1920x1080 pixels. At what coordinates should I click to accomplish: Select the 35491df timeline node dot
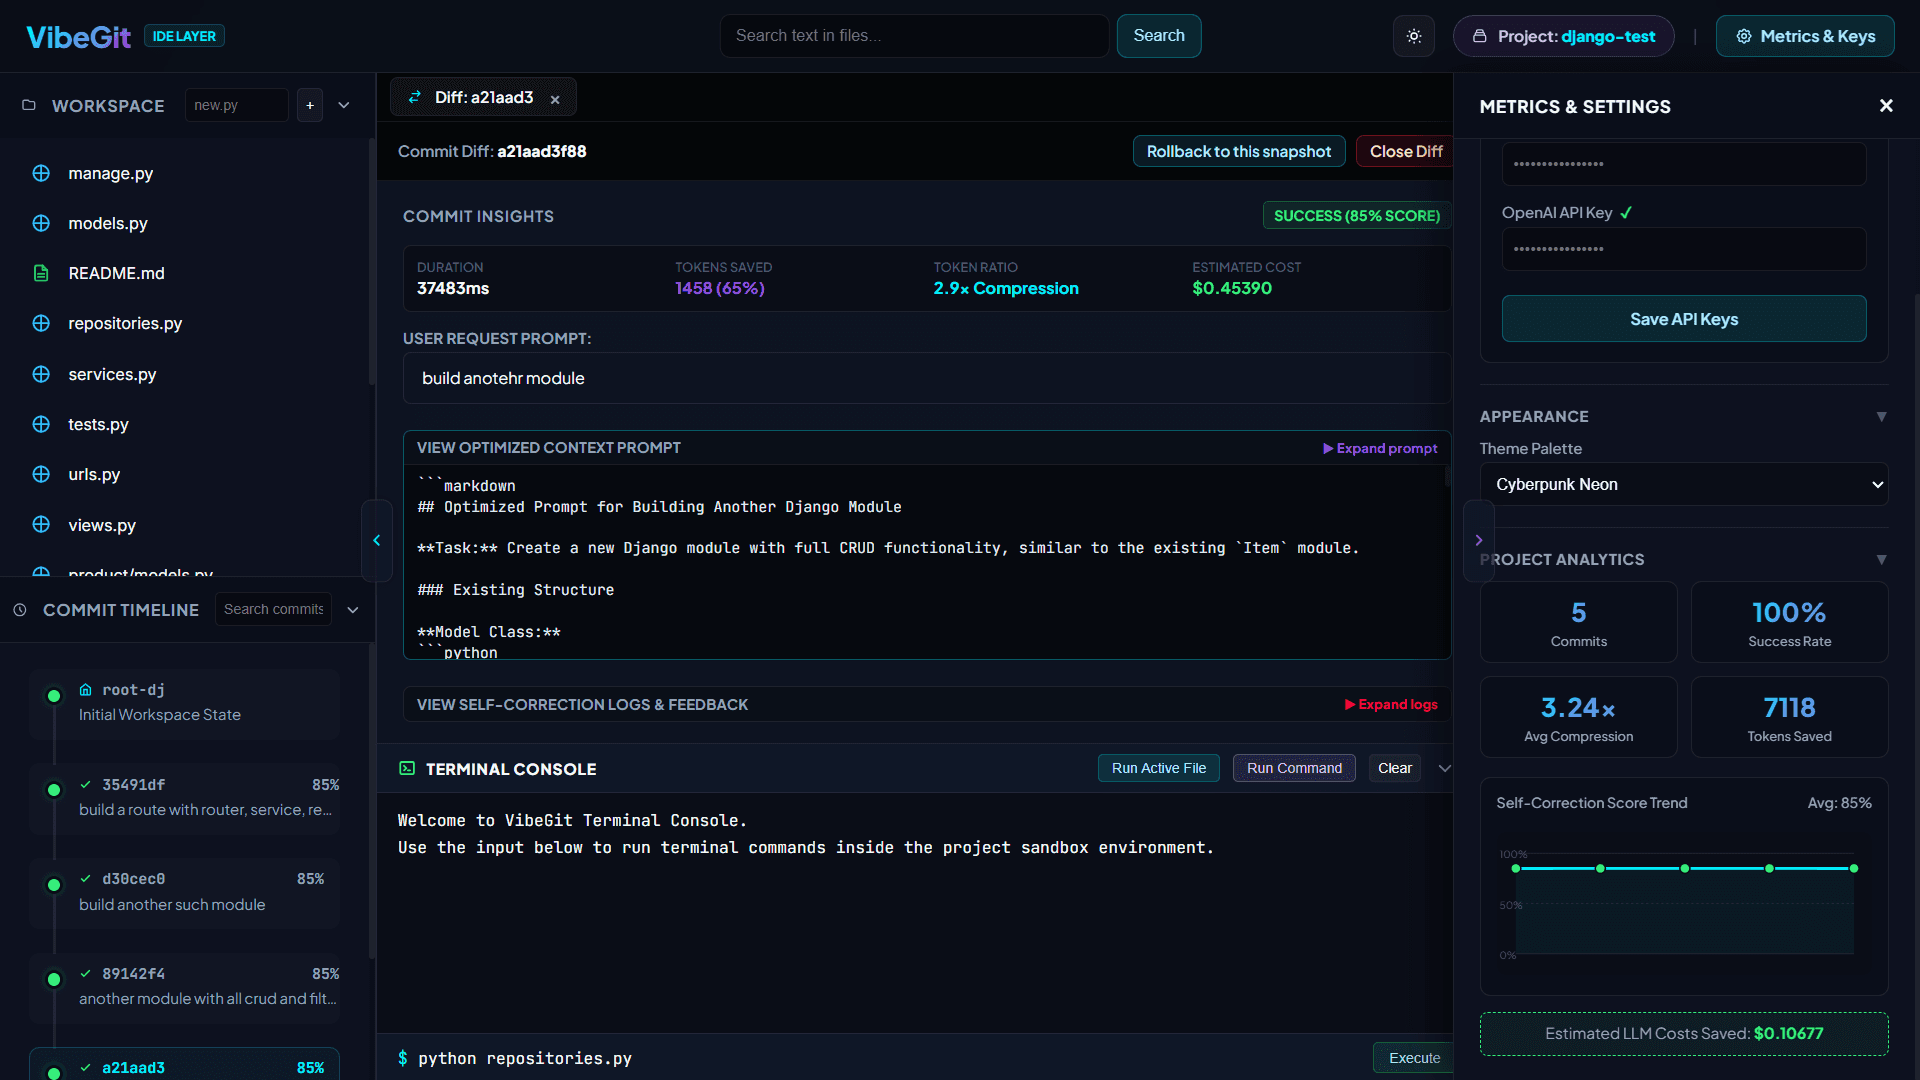[54, 790]
